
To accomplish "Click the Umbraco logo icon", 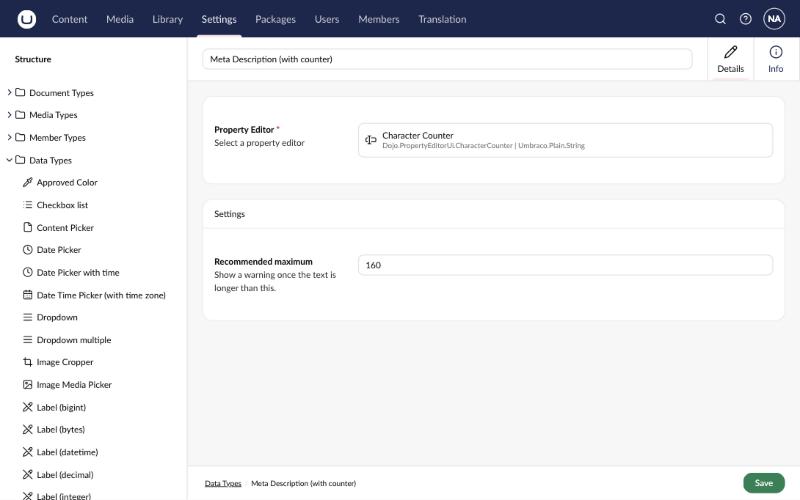I will coord(27,19).
